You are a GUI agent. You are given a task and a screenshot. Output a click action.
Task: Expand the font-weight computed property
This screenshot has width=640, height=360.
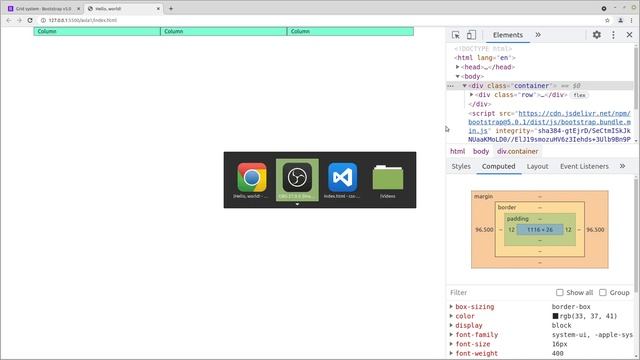451,353
